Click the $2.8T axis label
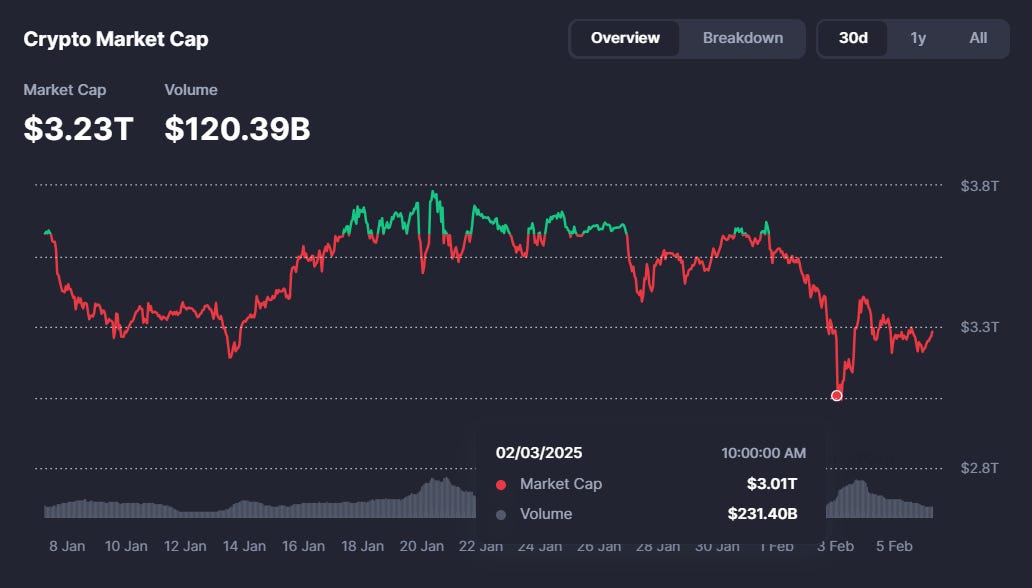The width and height of the screenshot is (1032, 588). (979, 468)
